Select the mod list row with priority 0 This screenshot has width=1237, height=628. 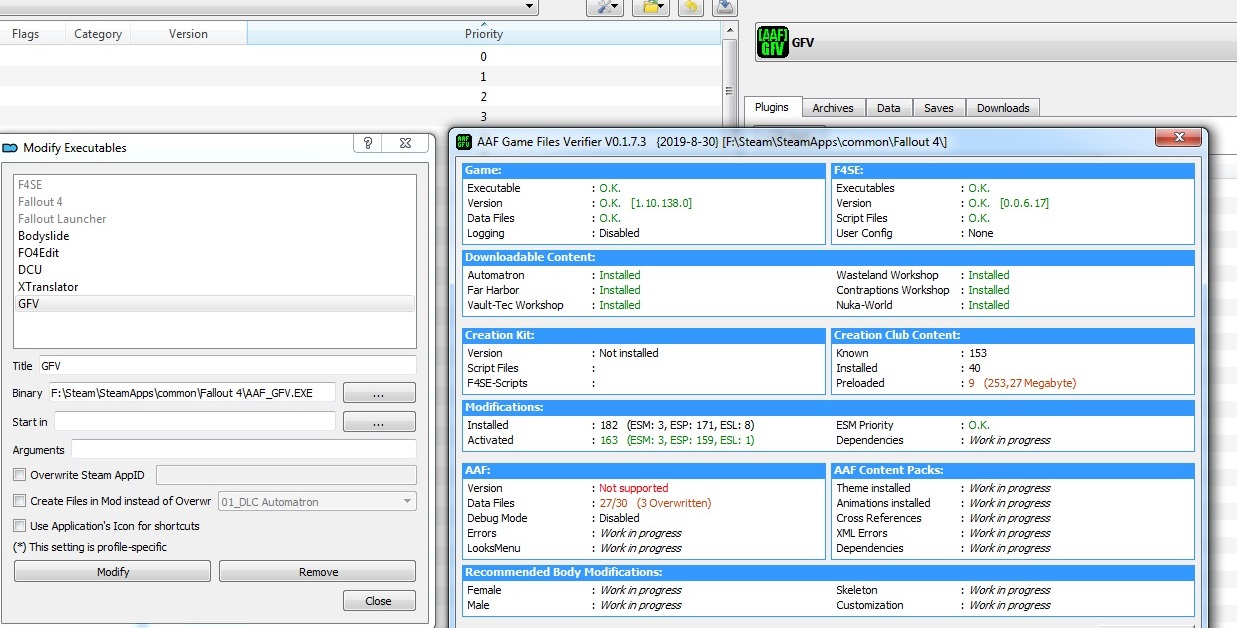360,57
